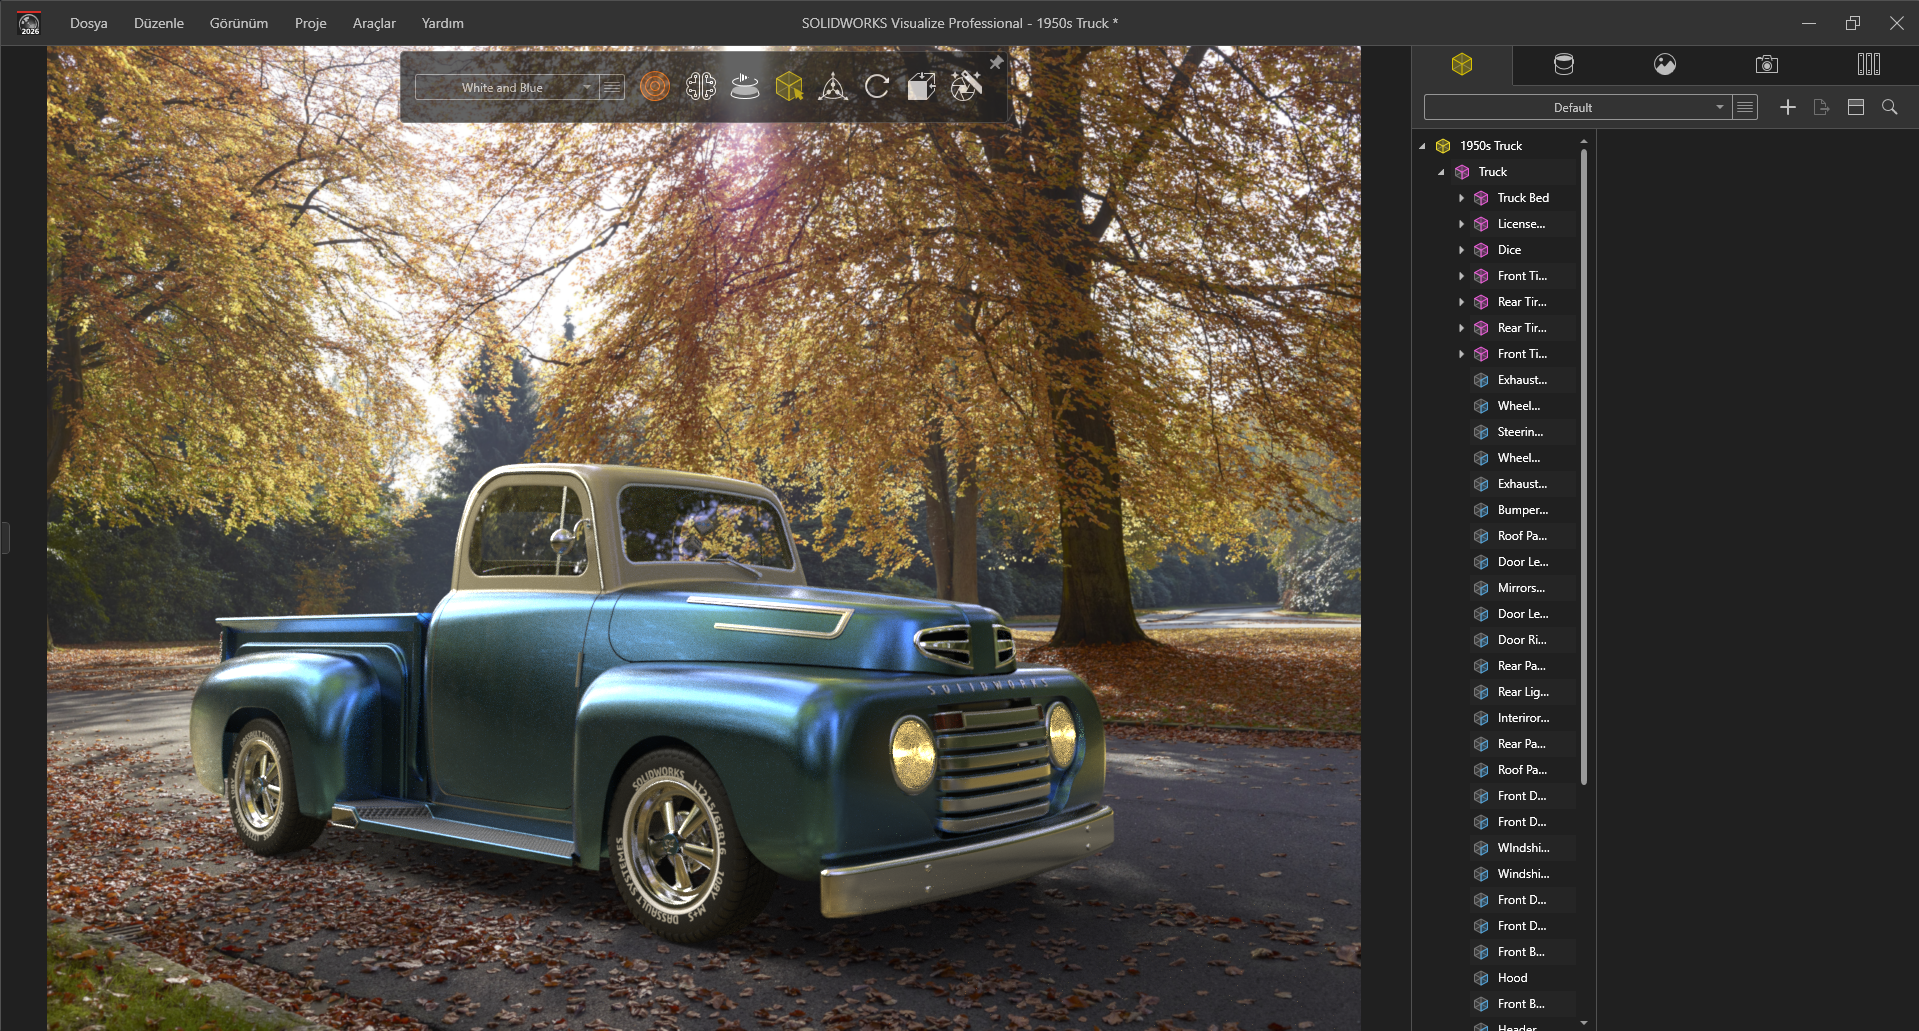Open the Görünüm menu

(238, 23)
